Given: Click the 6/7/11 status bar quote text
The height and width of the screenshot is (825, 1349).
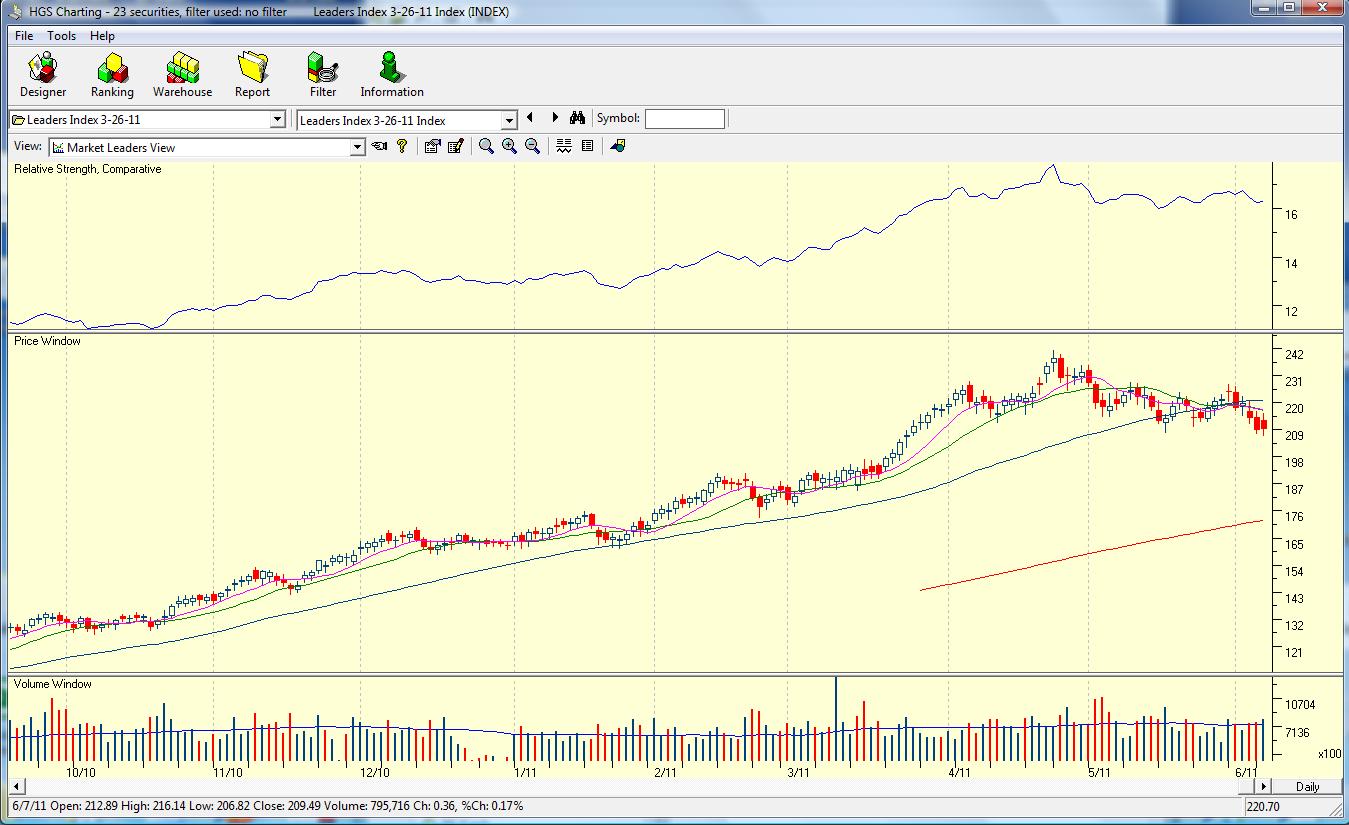Looking at the screenshot, I should (x=267, y=806).
